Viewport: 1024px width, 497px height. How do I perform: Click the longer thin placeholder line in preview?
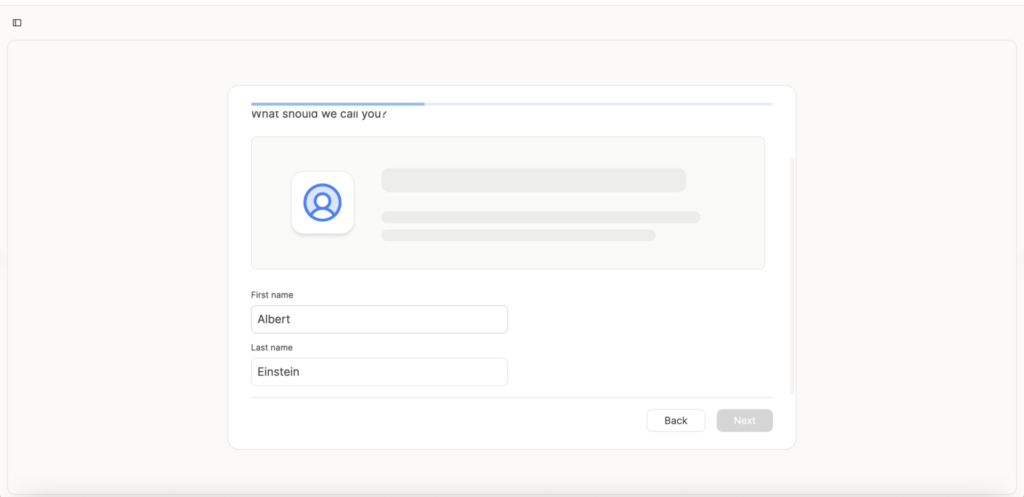click(540, 217)
